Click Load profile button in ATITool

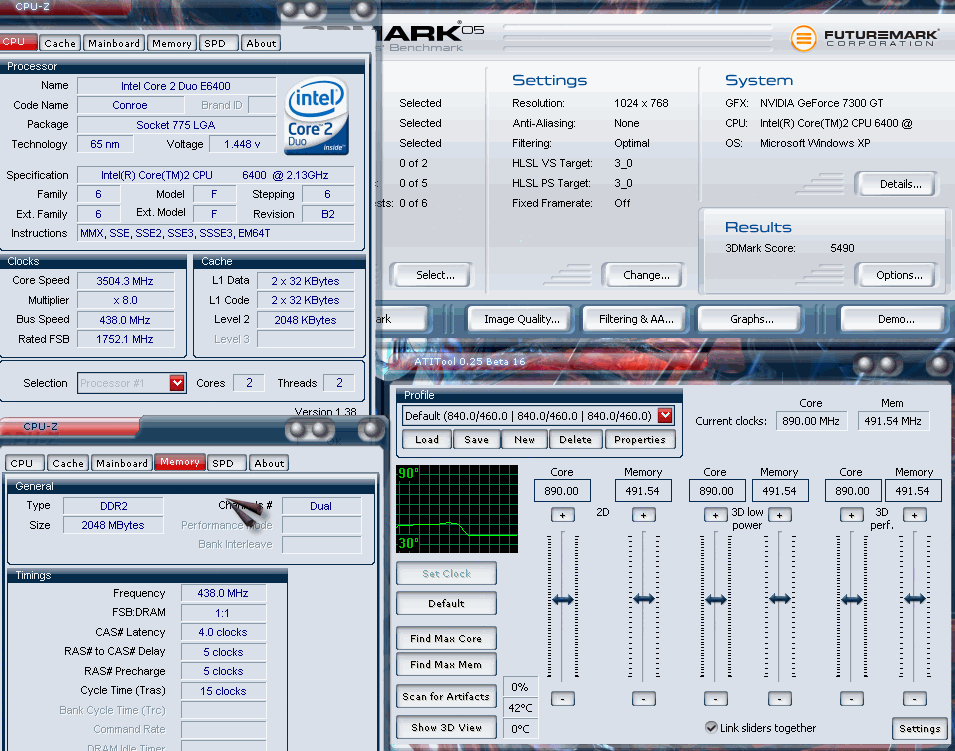pyautogui.click(x=427, y=440)
